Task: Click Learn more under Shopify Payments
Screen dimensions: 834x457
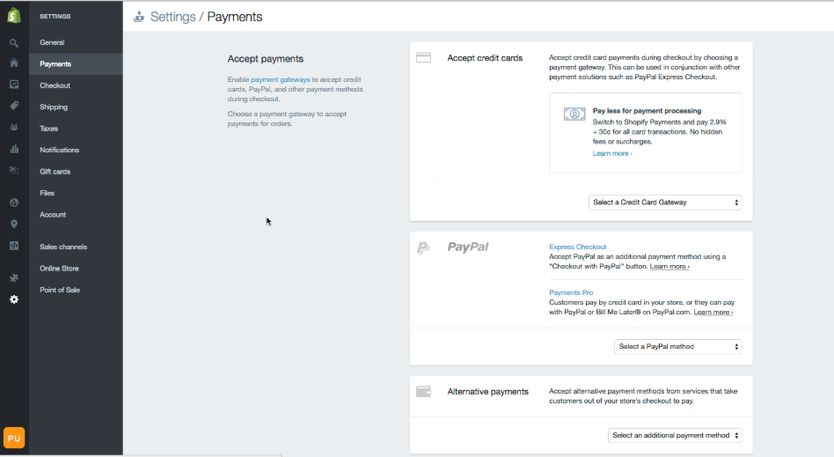Action: coord(612,153)
